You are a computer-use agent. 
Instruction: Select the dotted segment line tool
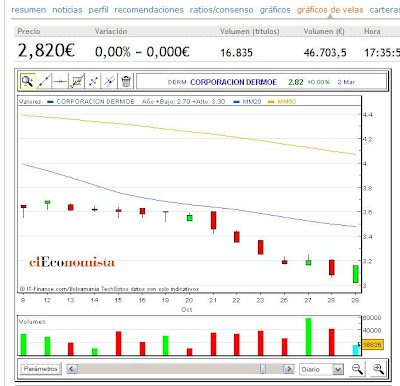click(93, 81)
